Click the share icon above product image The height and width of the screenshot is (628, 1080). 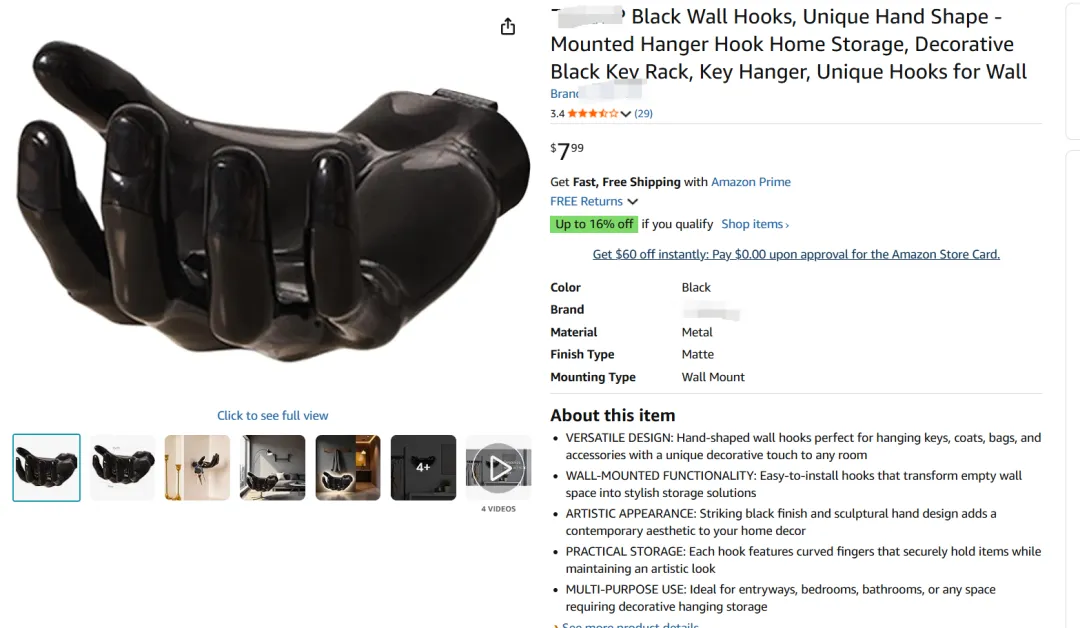[508, 27]
